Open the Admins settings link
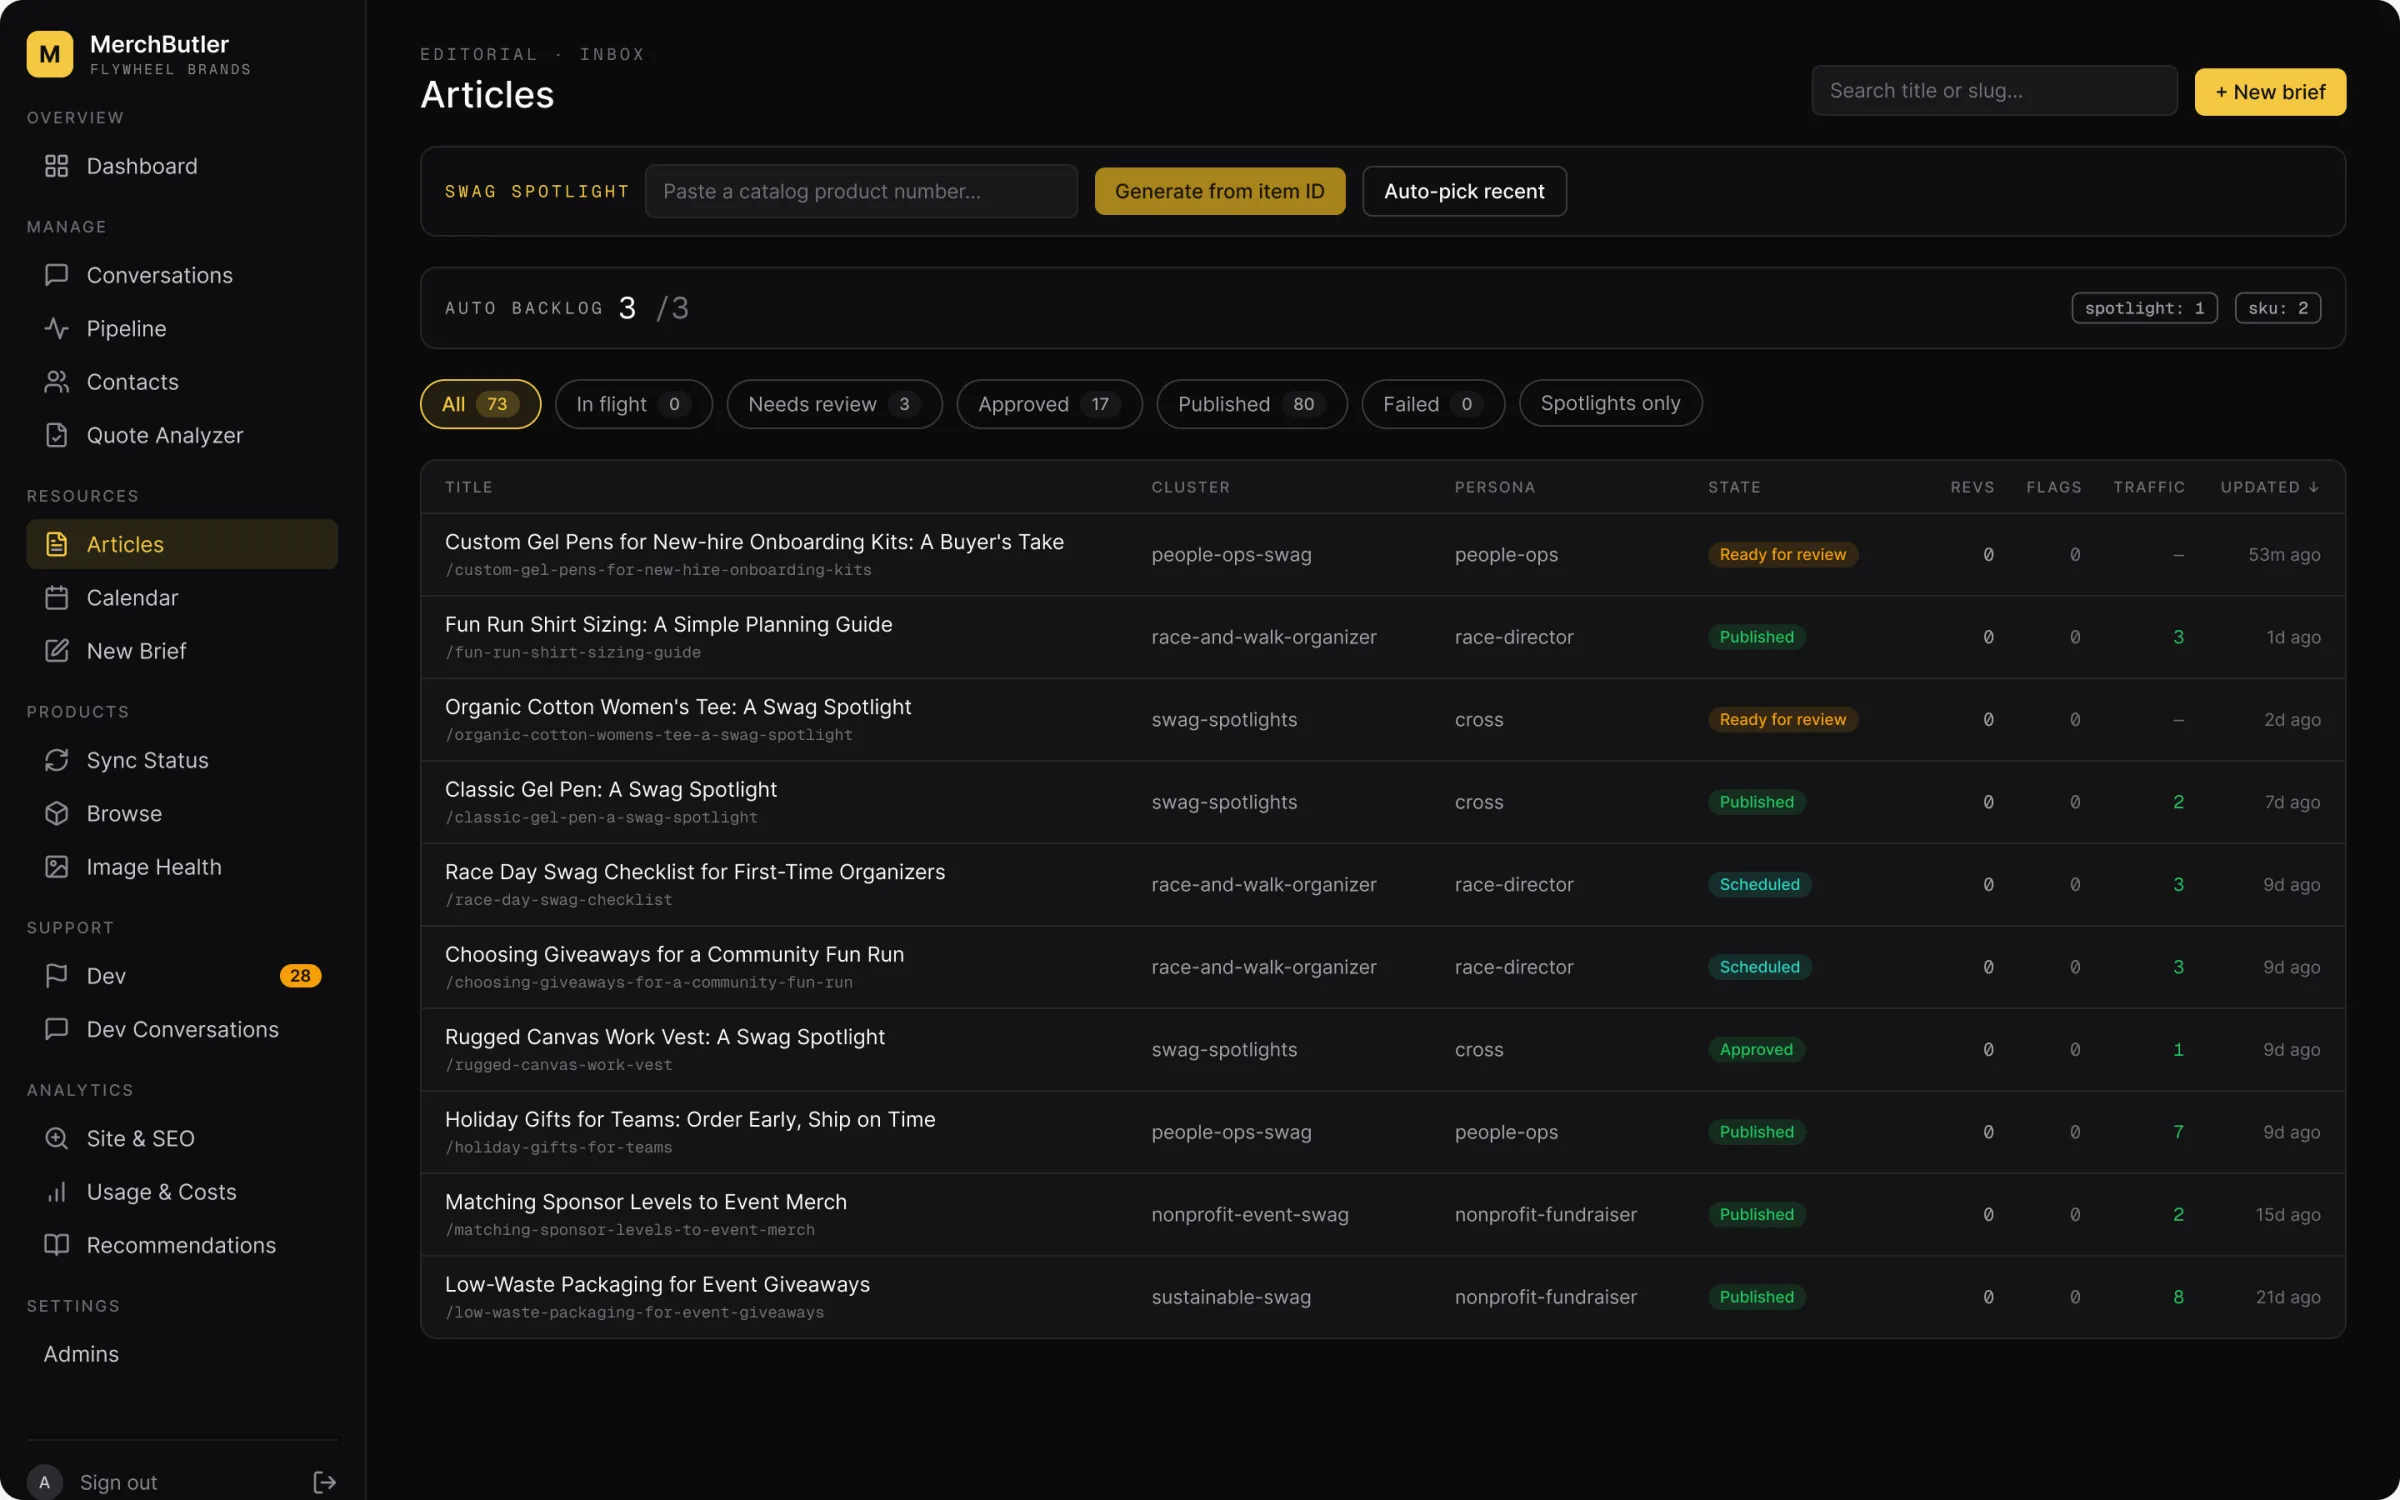 tap(81, 1354)
